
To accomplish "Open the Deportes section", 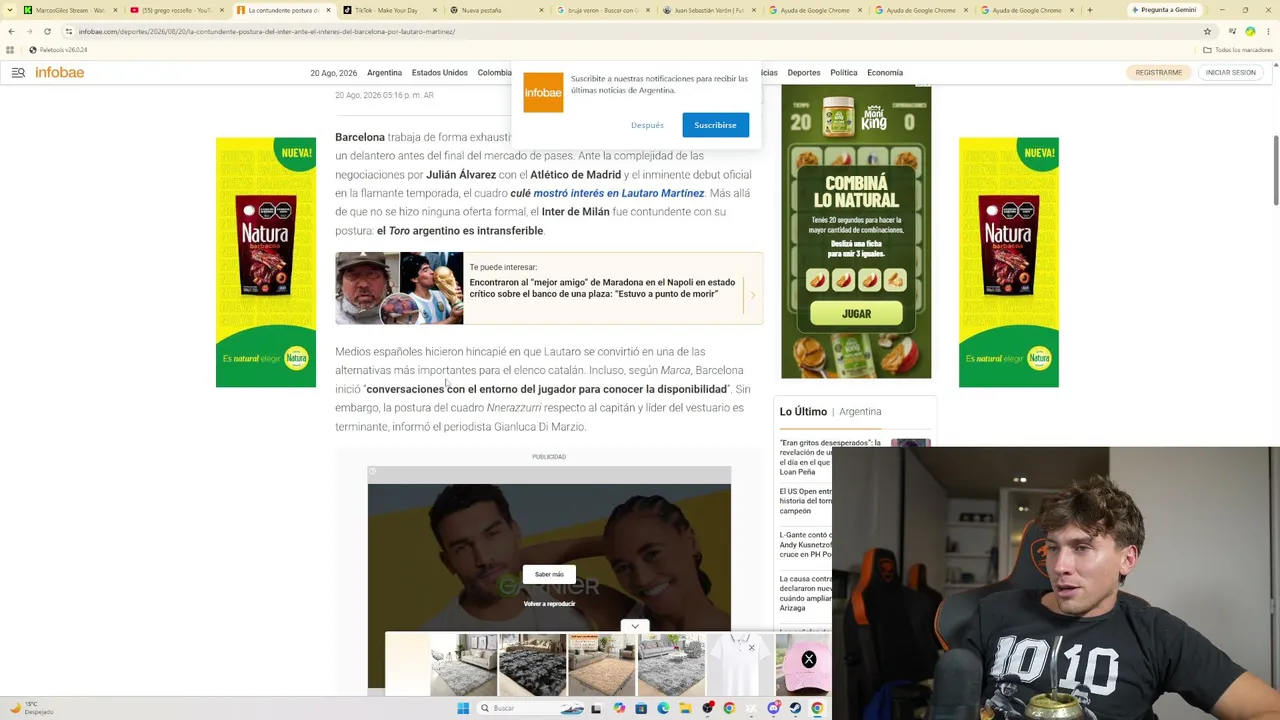I will (x=804, y=73).
